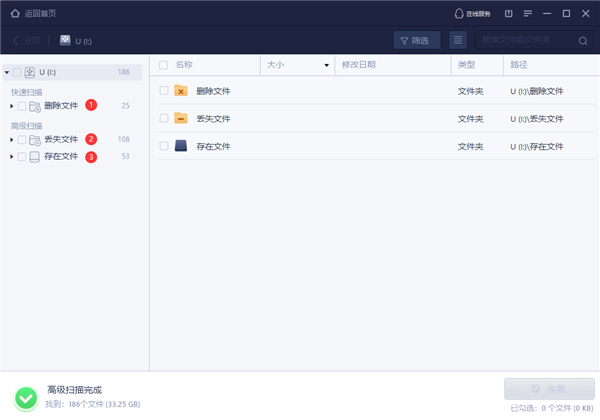
Task: Check 删除文件 row in file list
Action: pos(164,91)
